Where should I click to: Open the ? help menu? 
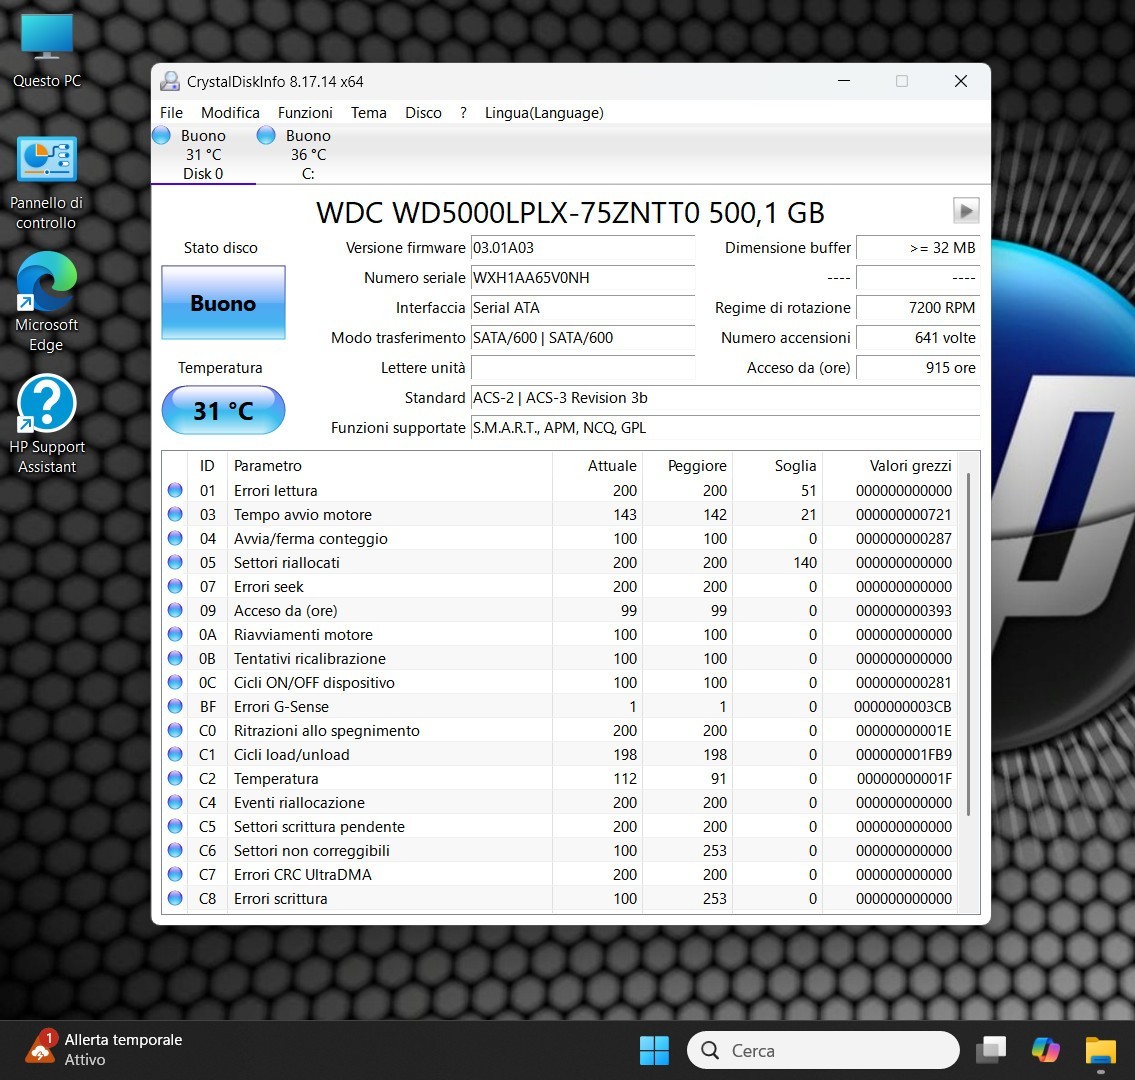pos(463,113)
